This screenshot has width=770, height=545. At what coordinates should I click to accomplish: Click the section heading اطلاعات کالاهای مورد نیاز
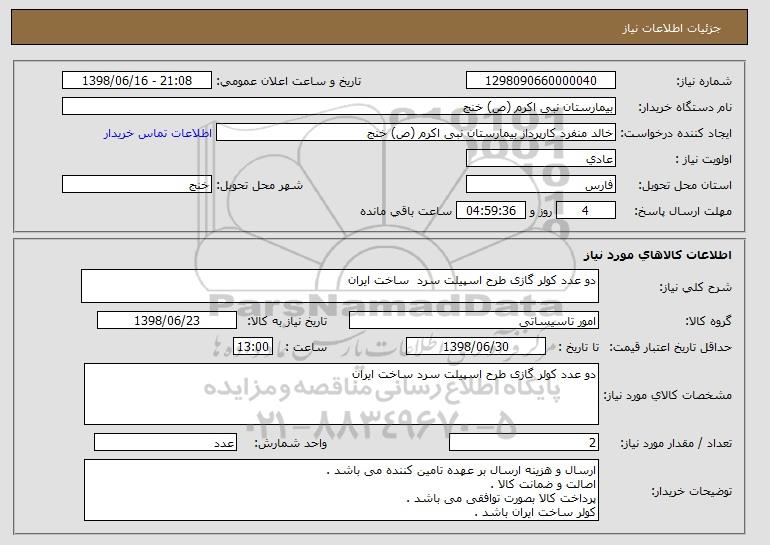tap(658, 254)
